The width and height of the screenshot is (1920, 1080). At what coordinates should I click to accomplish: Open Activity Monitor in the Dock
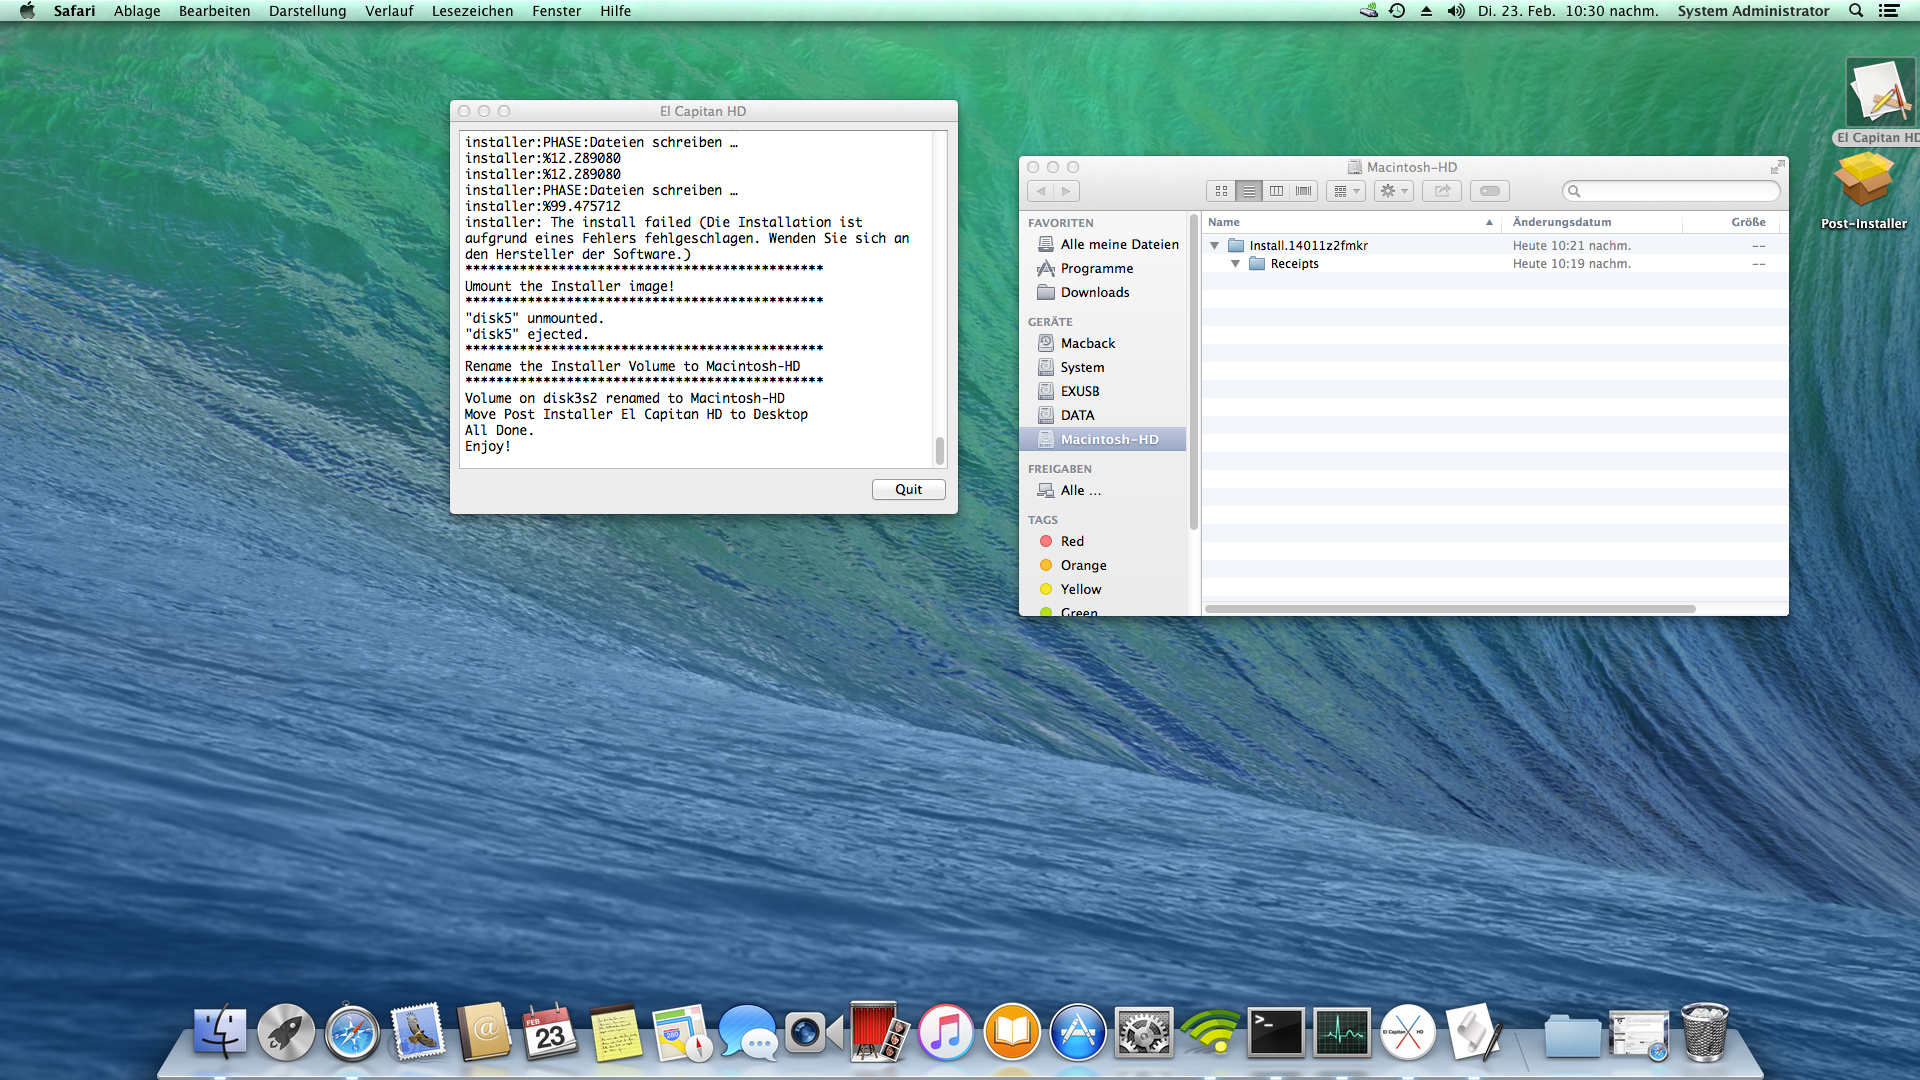1342,1033
